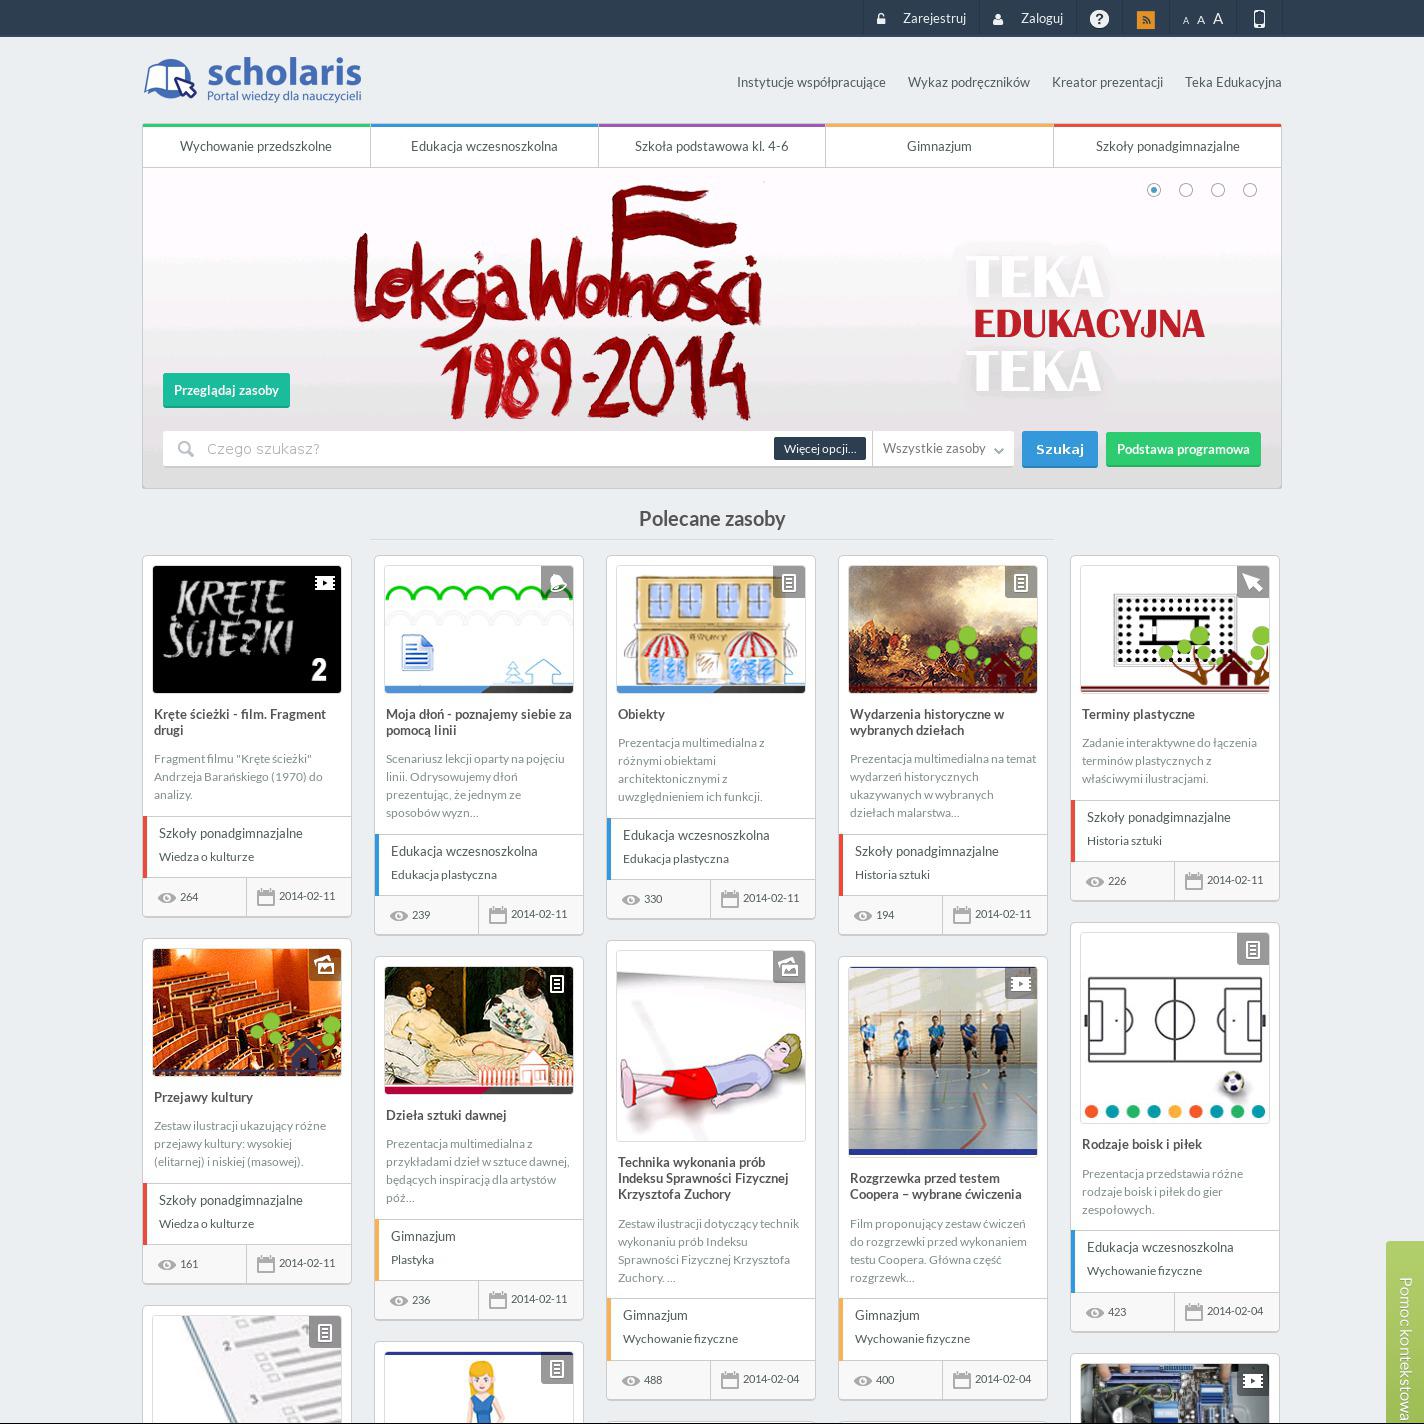
Task: Click the Czego szukasz search field
Action: tap(480, 449)
